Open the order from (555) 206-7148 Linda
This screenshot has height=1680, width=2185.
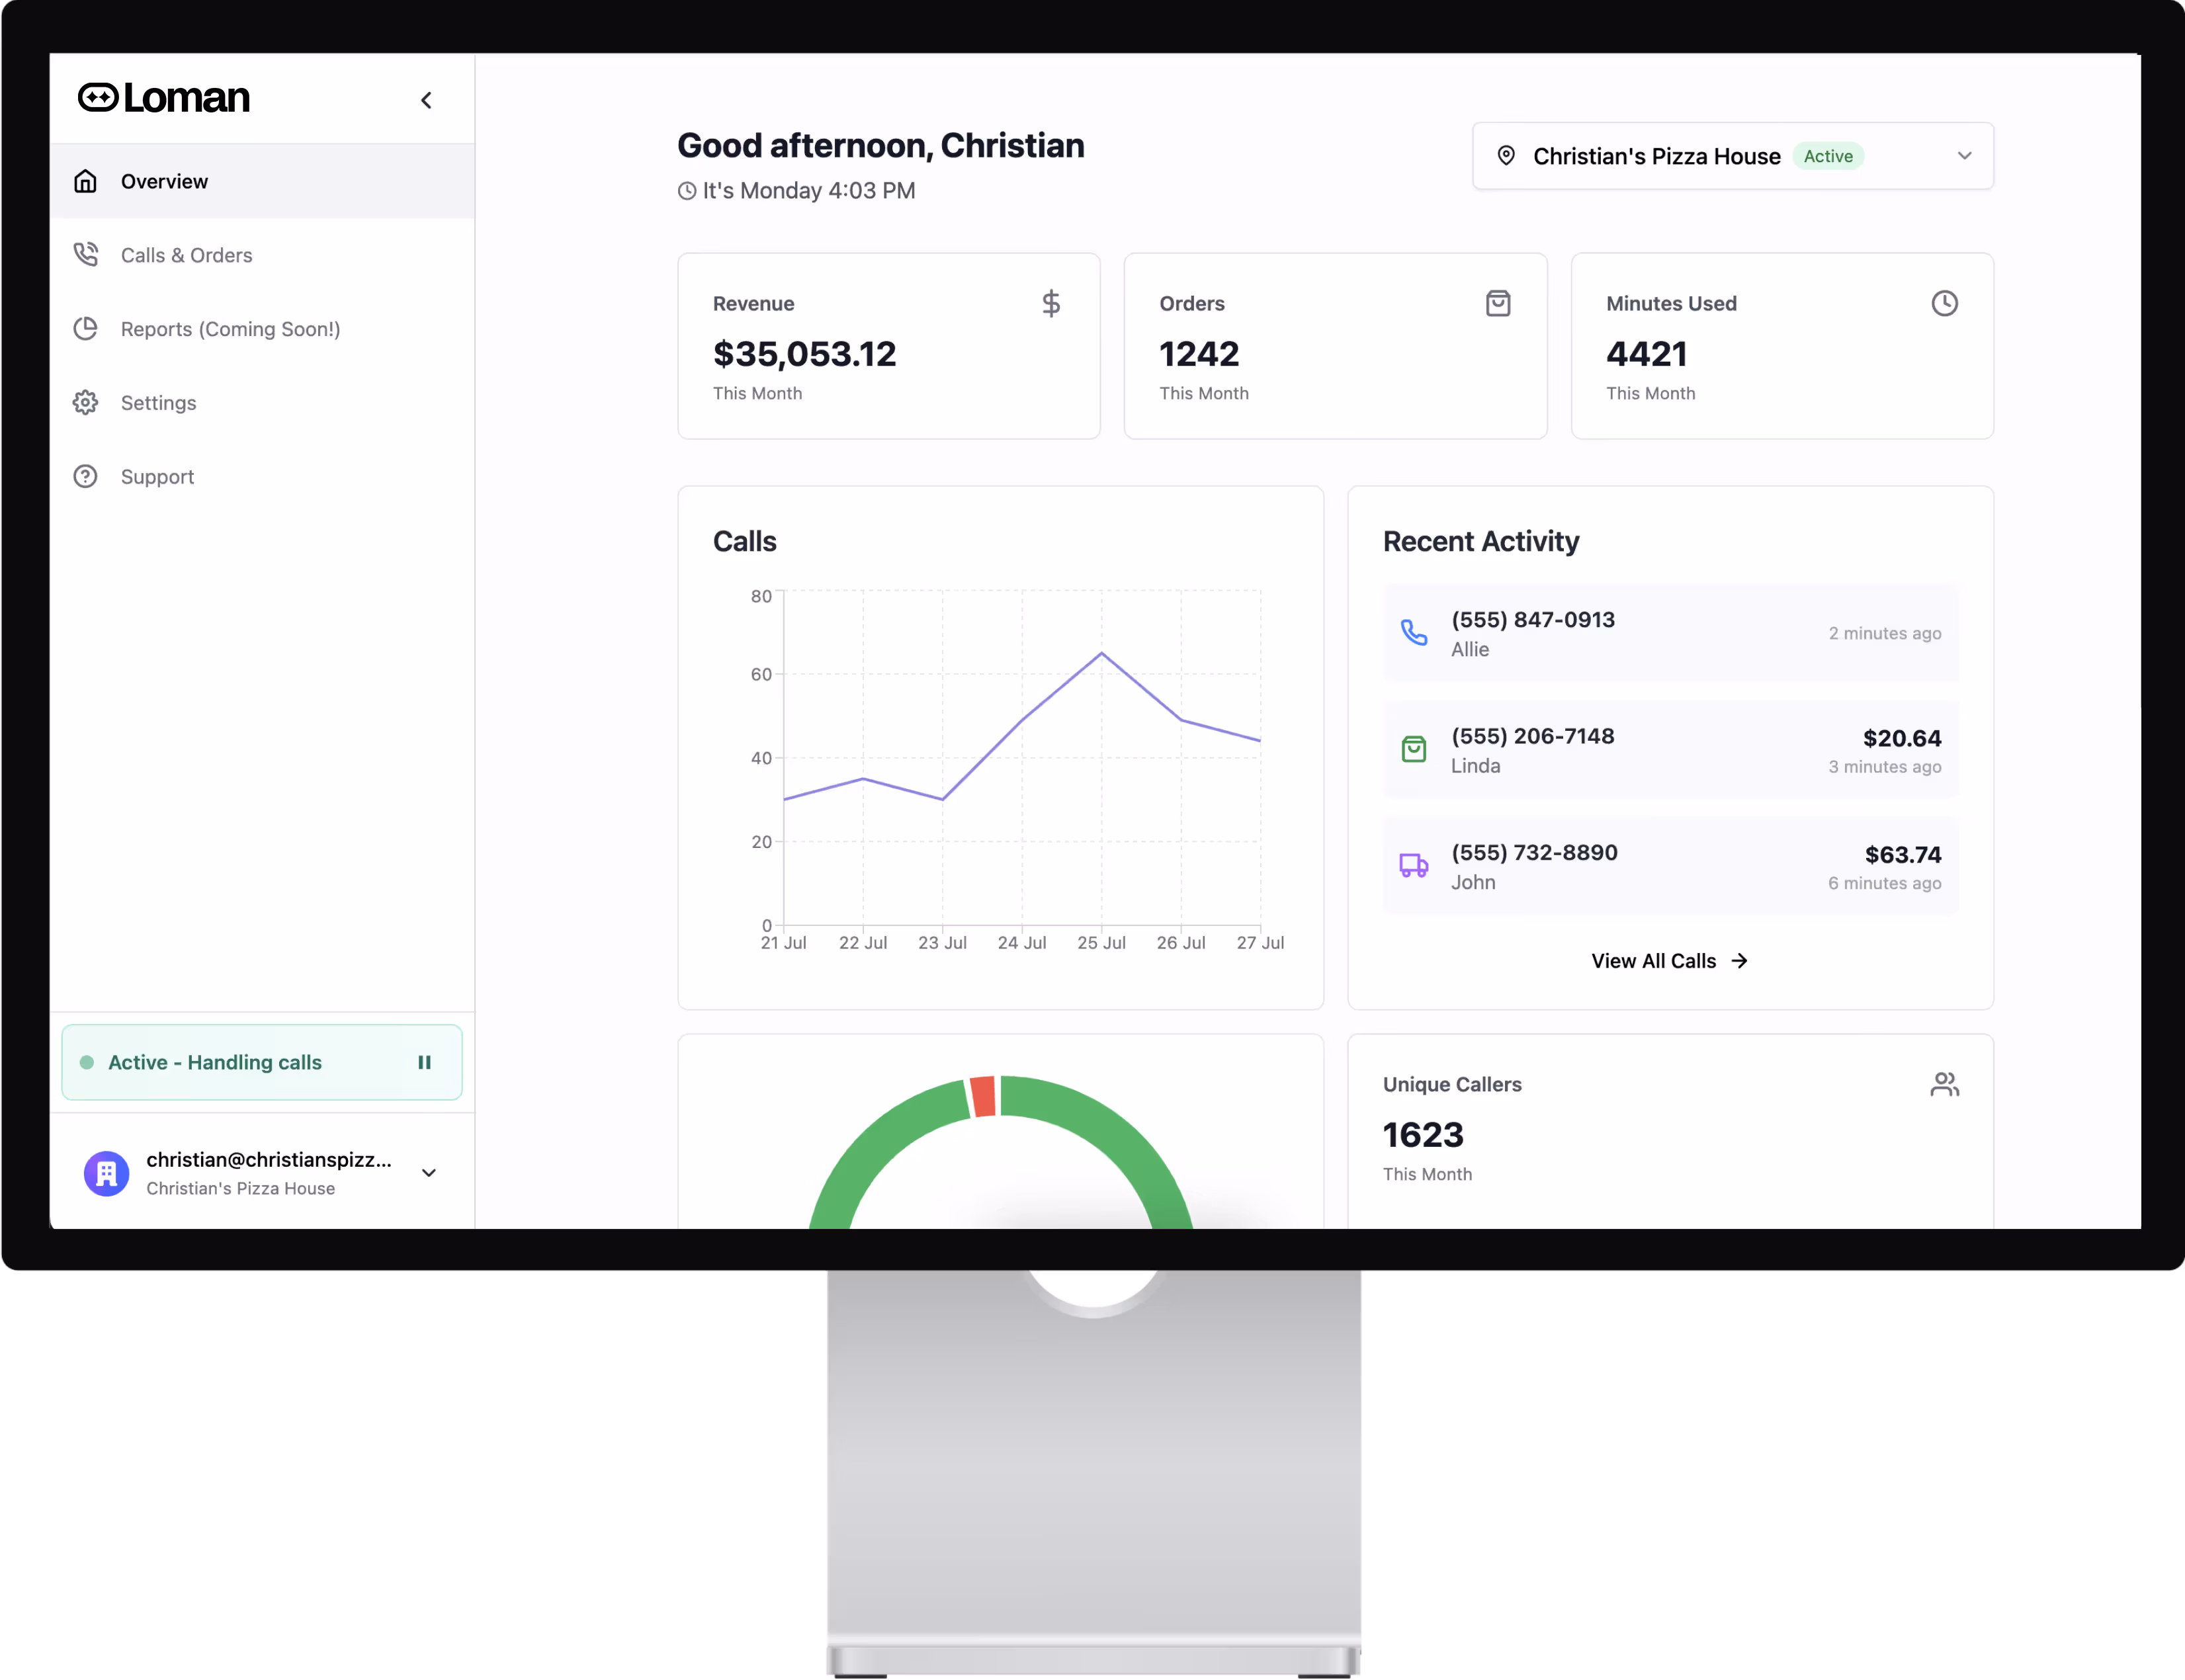coord(1671,750)
